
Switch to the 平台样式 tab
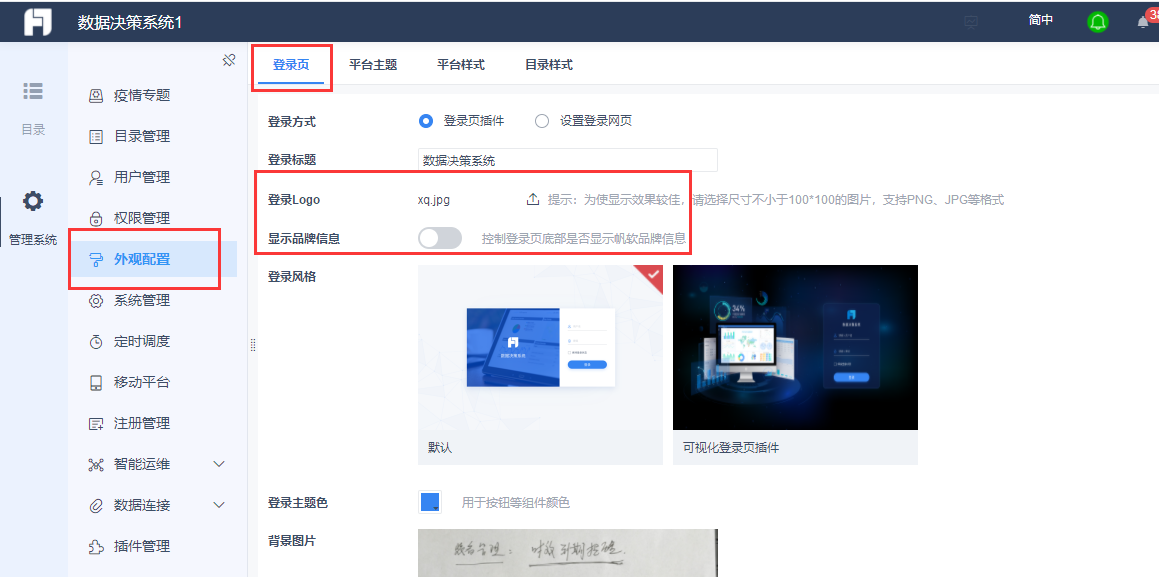coord(460,65)
